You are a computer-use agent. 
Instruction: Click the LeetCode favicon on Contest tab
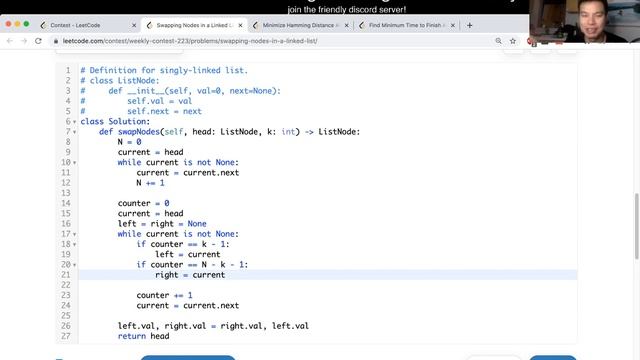(x=43, y=25)
